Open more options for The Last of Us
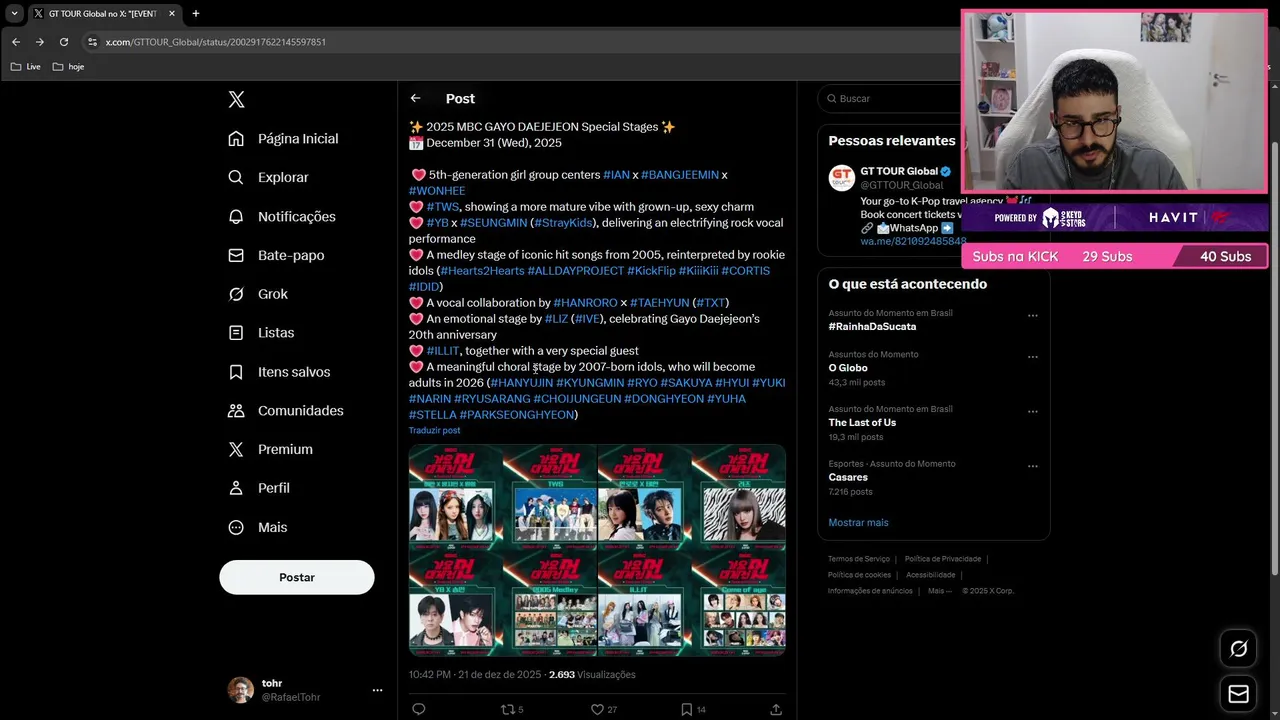The image size is (1280, 720). [1033, 412]
